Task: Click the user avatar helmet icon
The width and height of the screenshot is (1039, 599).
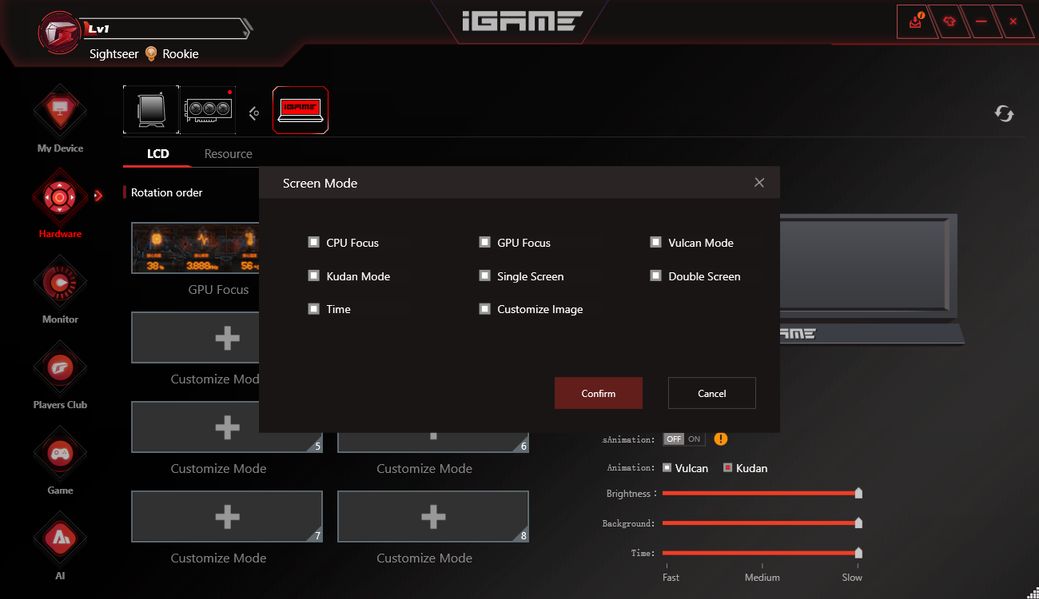Action: coord(58,32)
